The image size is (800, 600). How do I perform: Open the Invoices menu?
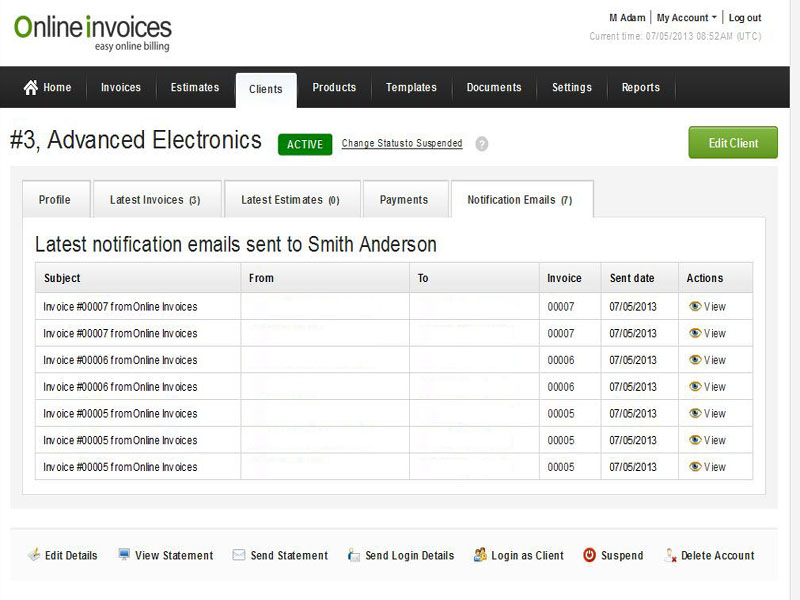(121, 88)
